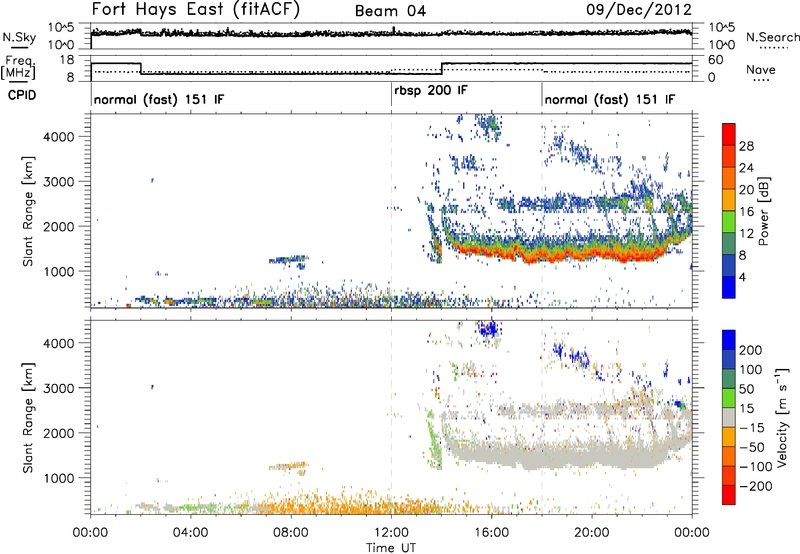
Task: Click the blue bottom of the Power color bar
Action: [x=729, y=287]
